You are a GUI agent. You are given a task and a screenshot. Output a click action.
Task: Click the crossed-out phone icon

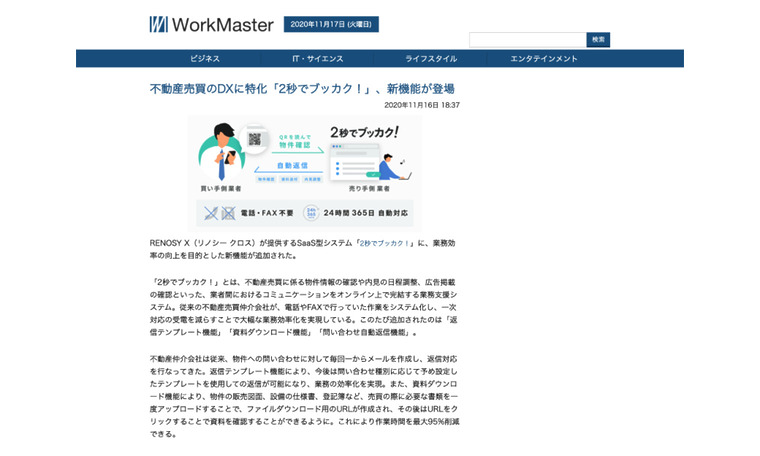[x=211, y=212]
